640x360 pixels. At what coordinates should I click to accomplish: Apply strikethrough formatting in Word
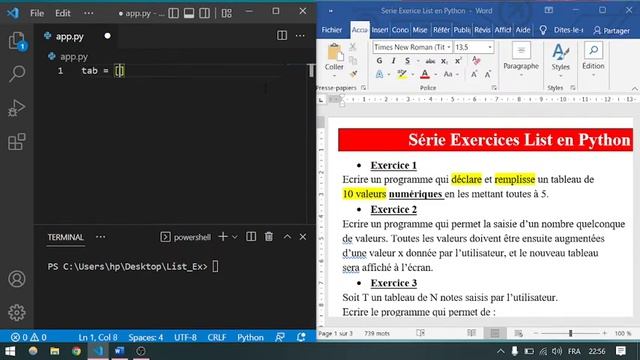click(x=430, y=61)
